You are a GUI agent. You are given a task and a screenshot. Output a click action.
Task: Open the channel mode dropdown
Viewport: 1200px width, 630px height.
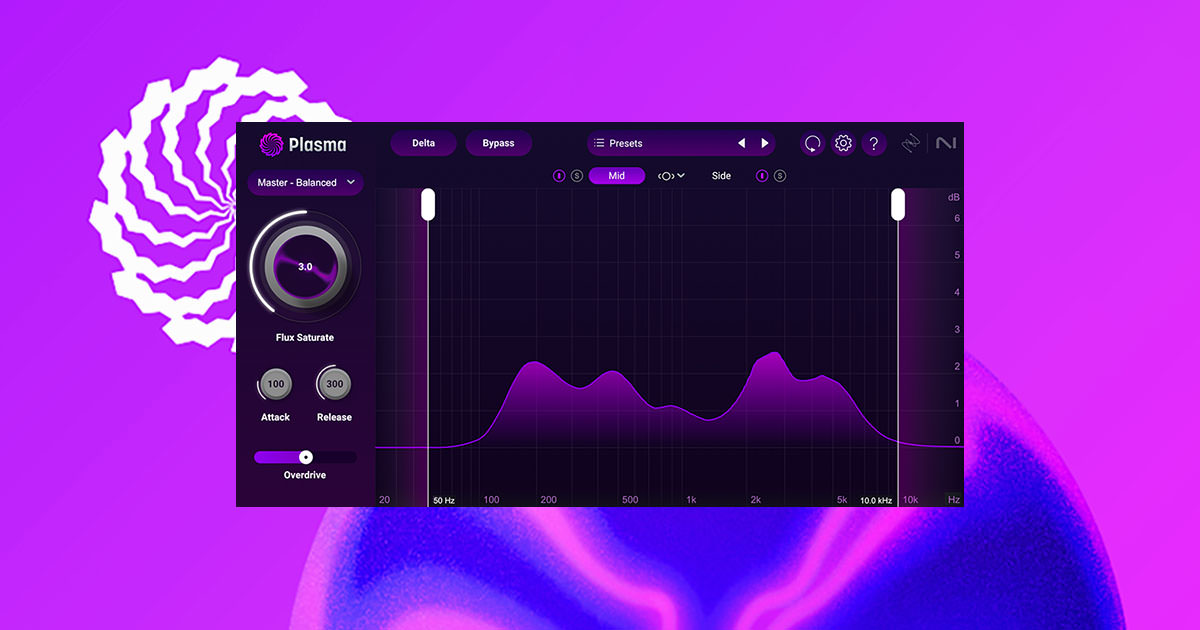[671, 176]
